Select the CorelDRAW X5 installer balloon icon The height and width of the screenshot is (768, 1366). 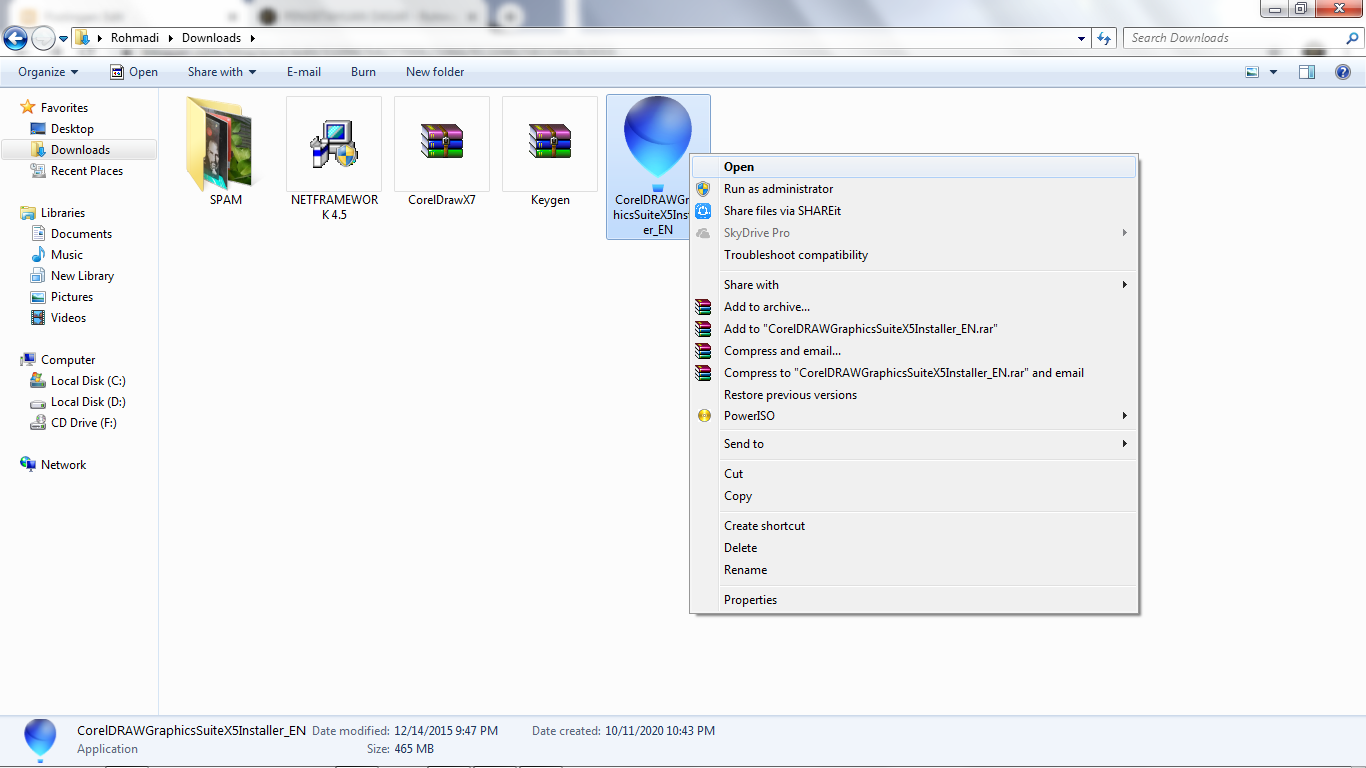pyautogui.click(x=658, y=144)
